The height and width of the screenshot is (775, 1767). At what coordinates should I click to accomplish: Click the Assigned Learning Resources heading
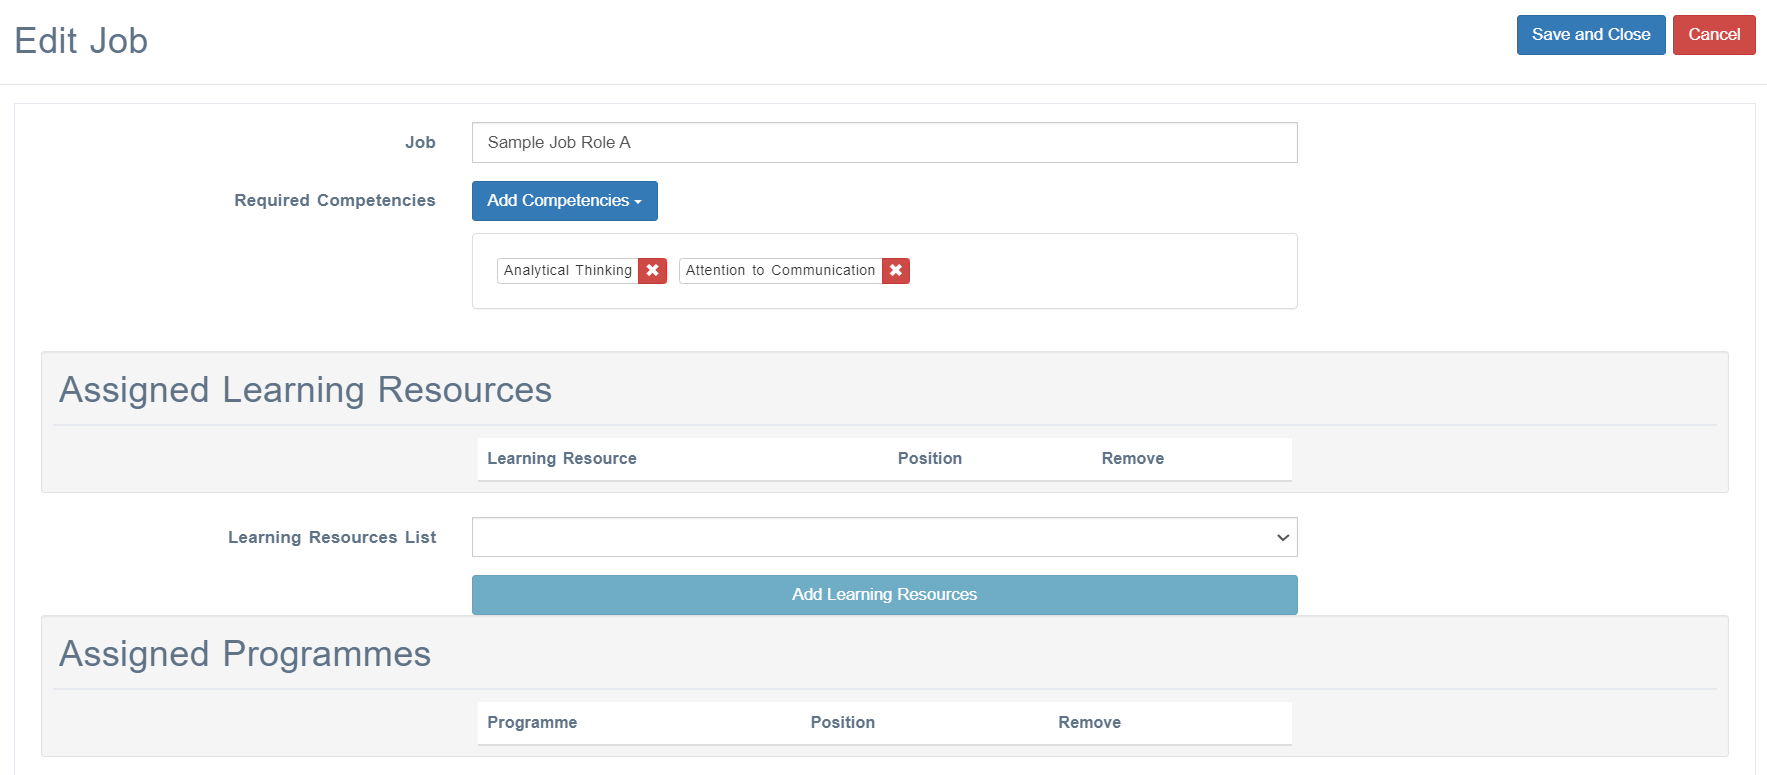coord(305,390)
